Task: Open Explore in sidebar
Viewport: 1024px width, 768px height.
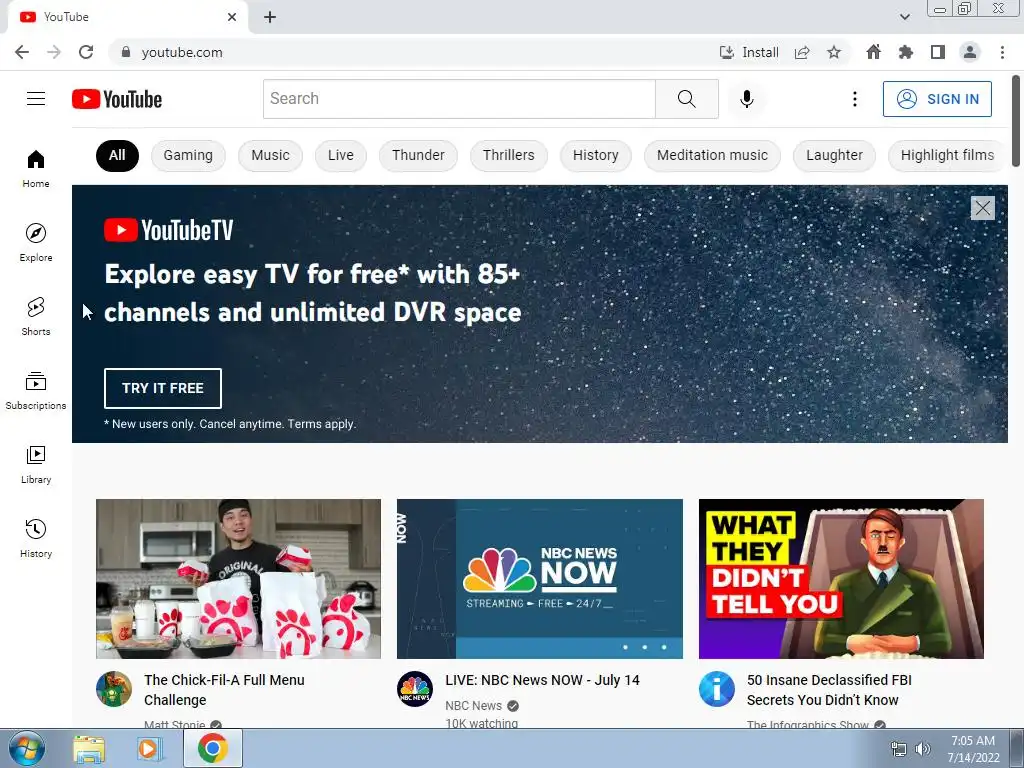Action: click(x=36, y=242)
